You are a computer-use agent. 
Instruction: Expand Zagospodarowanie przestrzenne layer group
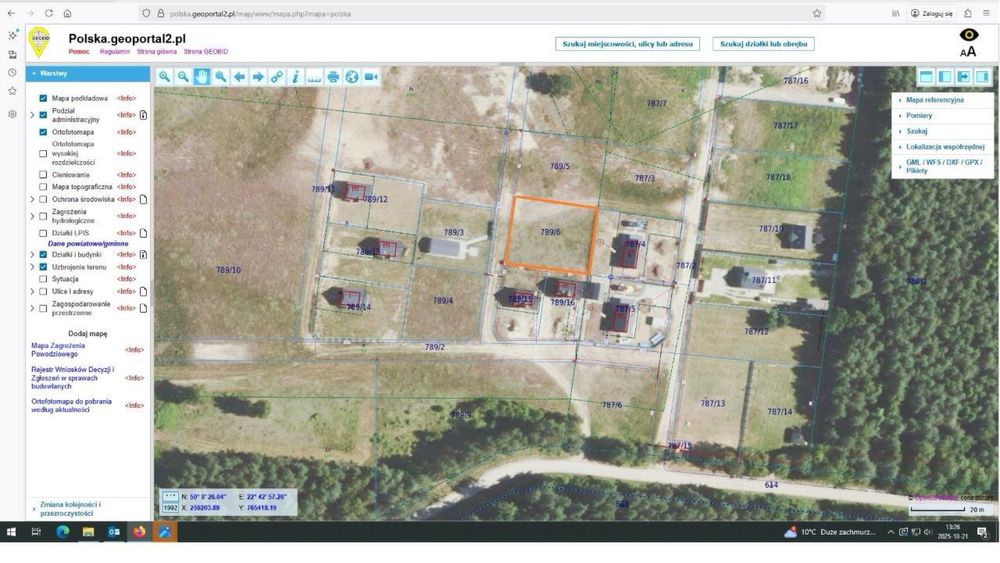33,308
